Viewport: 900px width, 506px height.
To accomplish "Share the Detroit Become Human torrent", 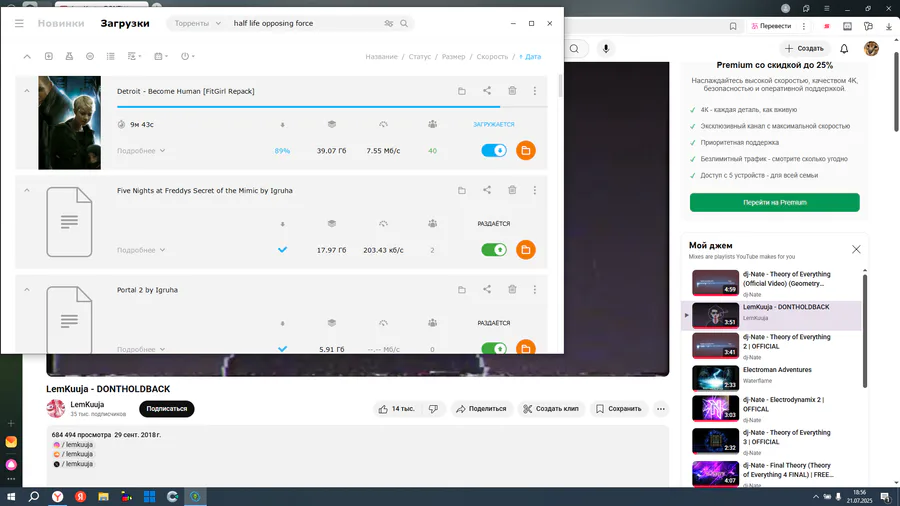I will coord(487,90).
